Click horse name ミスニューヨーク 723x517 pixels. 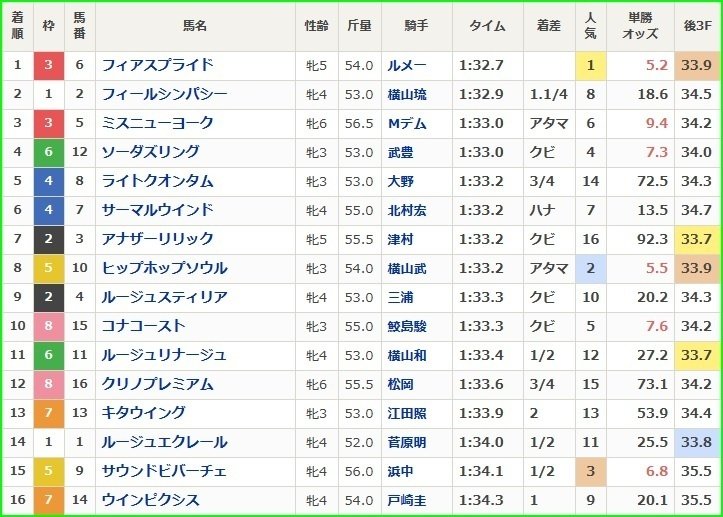pyautogui.click(x=157, y=123)
